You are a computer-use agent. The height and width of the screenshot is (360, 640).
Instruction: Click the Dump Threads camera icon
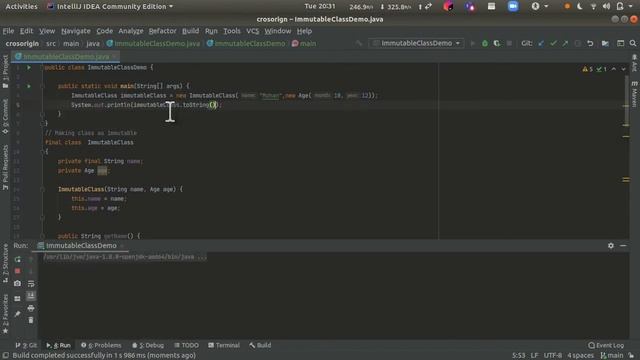(x=17, y=283)
